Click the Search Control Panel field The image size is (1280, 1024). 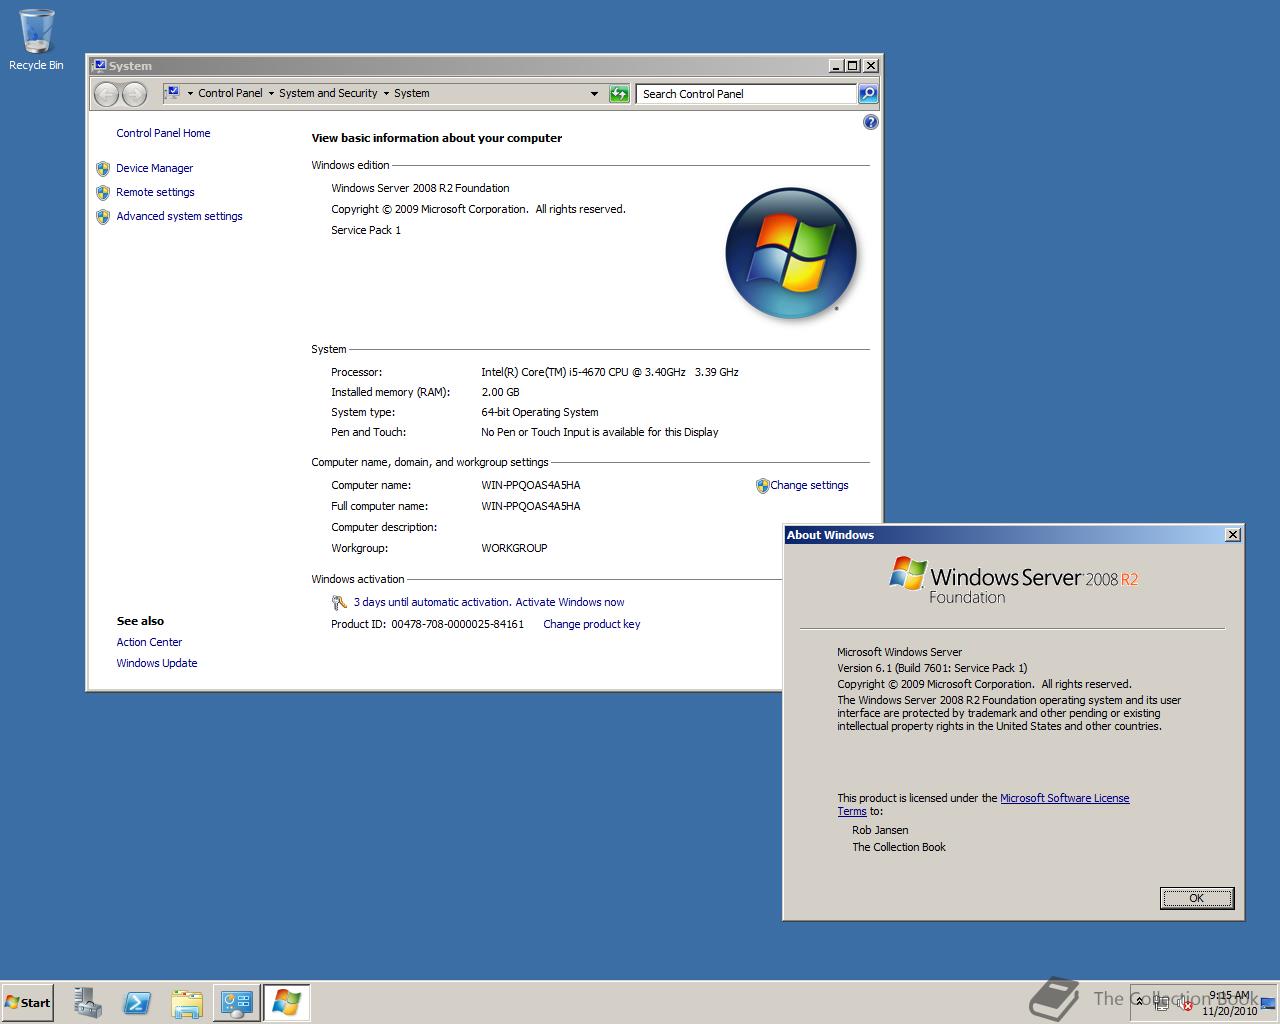point(746,94)
